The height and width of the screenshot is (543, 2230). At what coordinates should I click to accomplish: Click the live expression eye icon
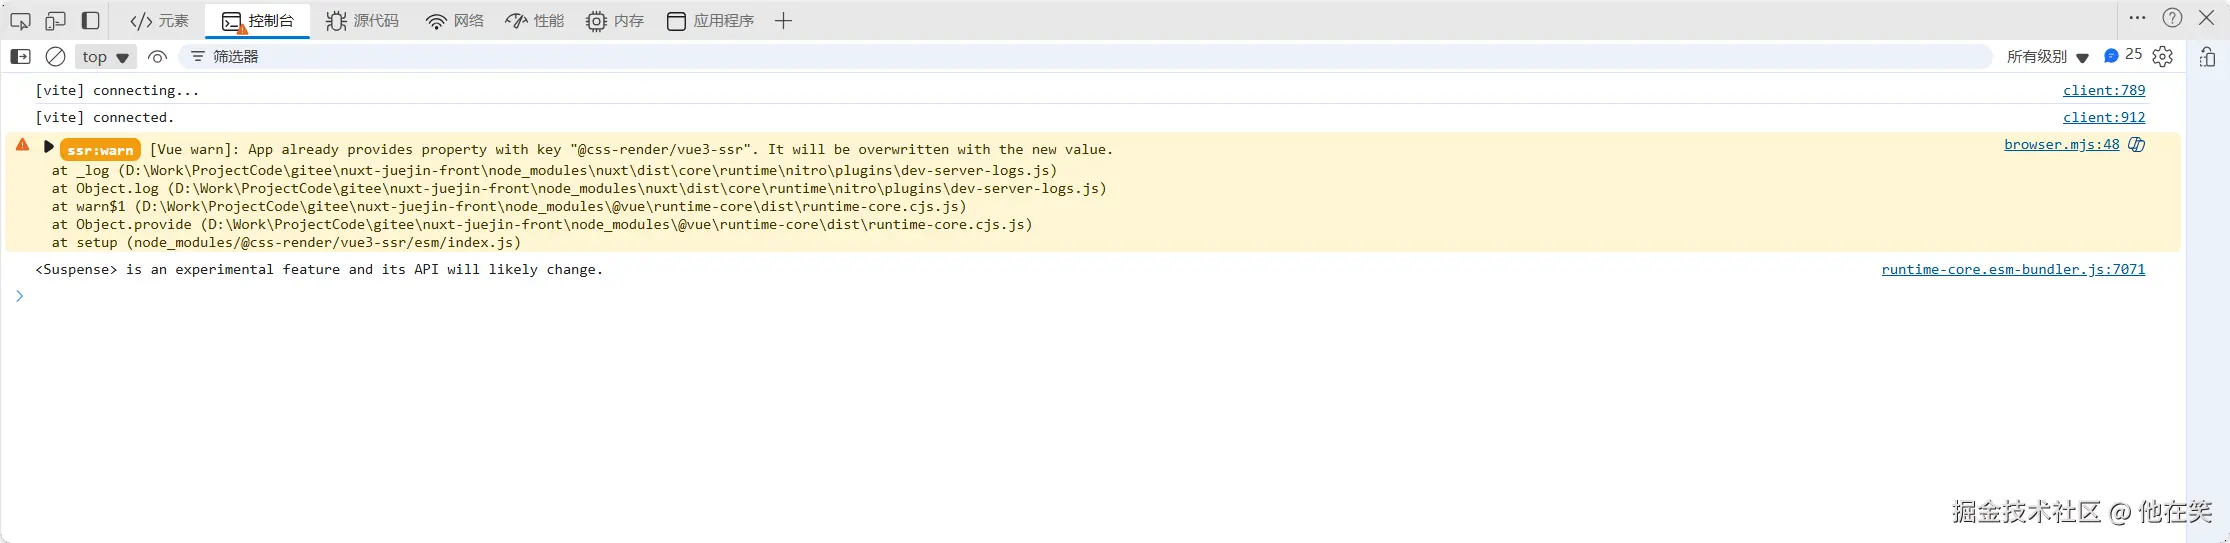point(157,57)
